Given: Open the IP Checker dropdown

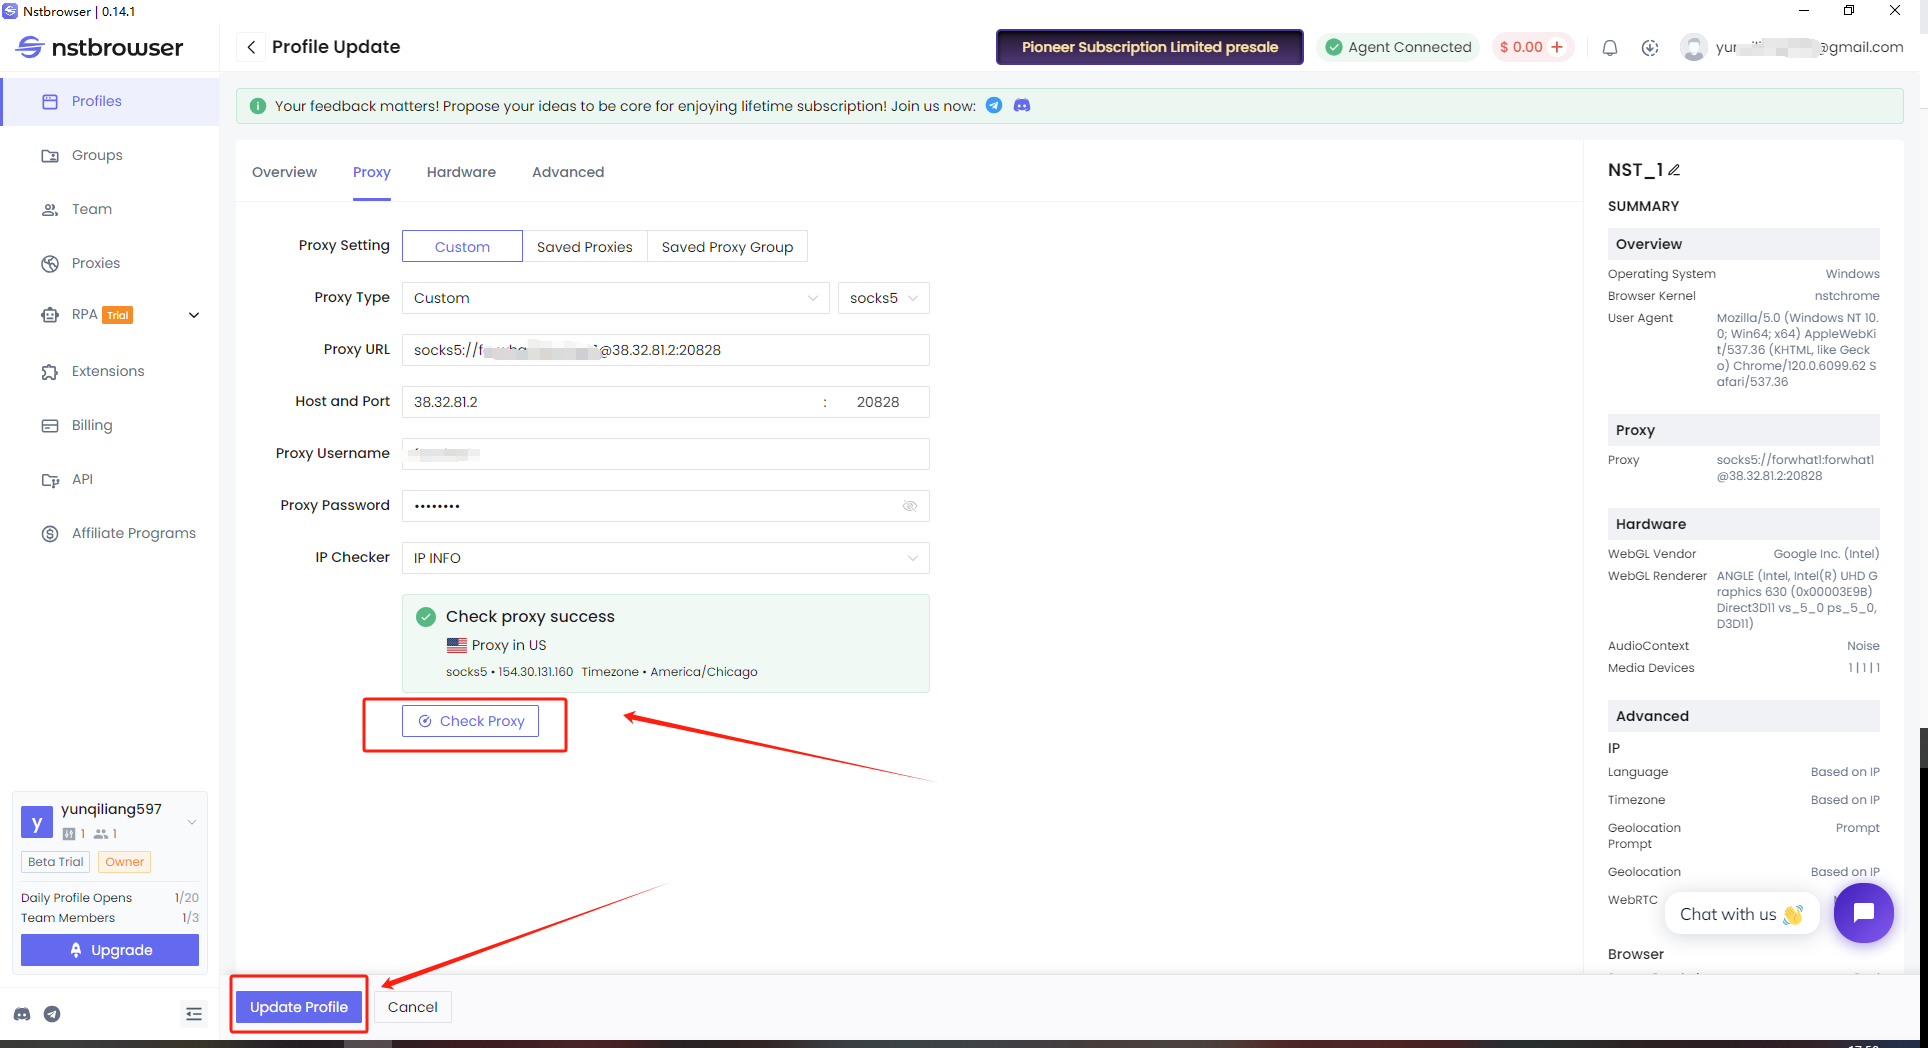Looking at the screenshot, I should [x=665, y=558].
